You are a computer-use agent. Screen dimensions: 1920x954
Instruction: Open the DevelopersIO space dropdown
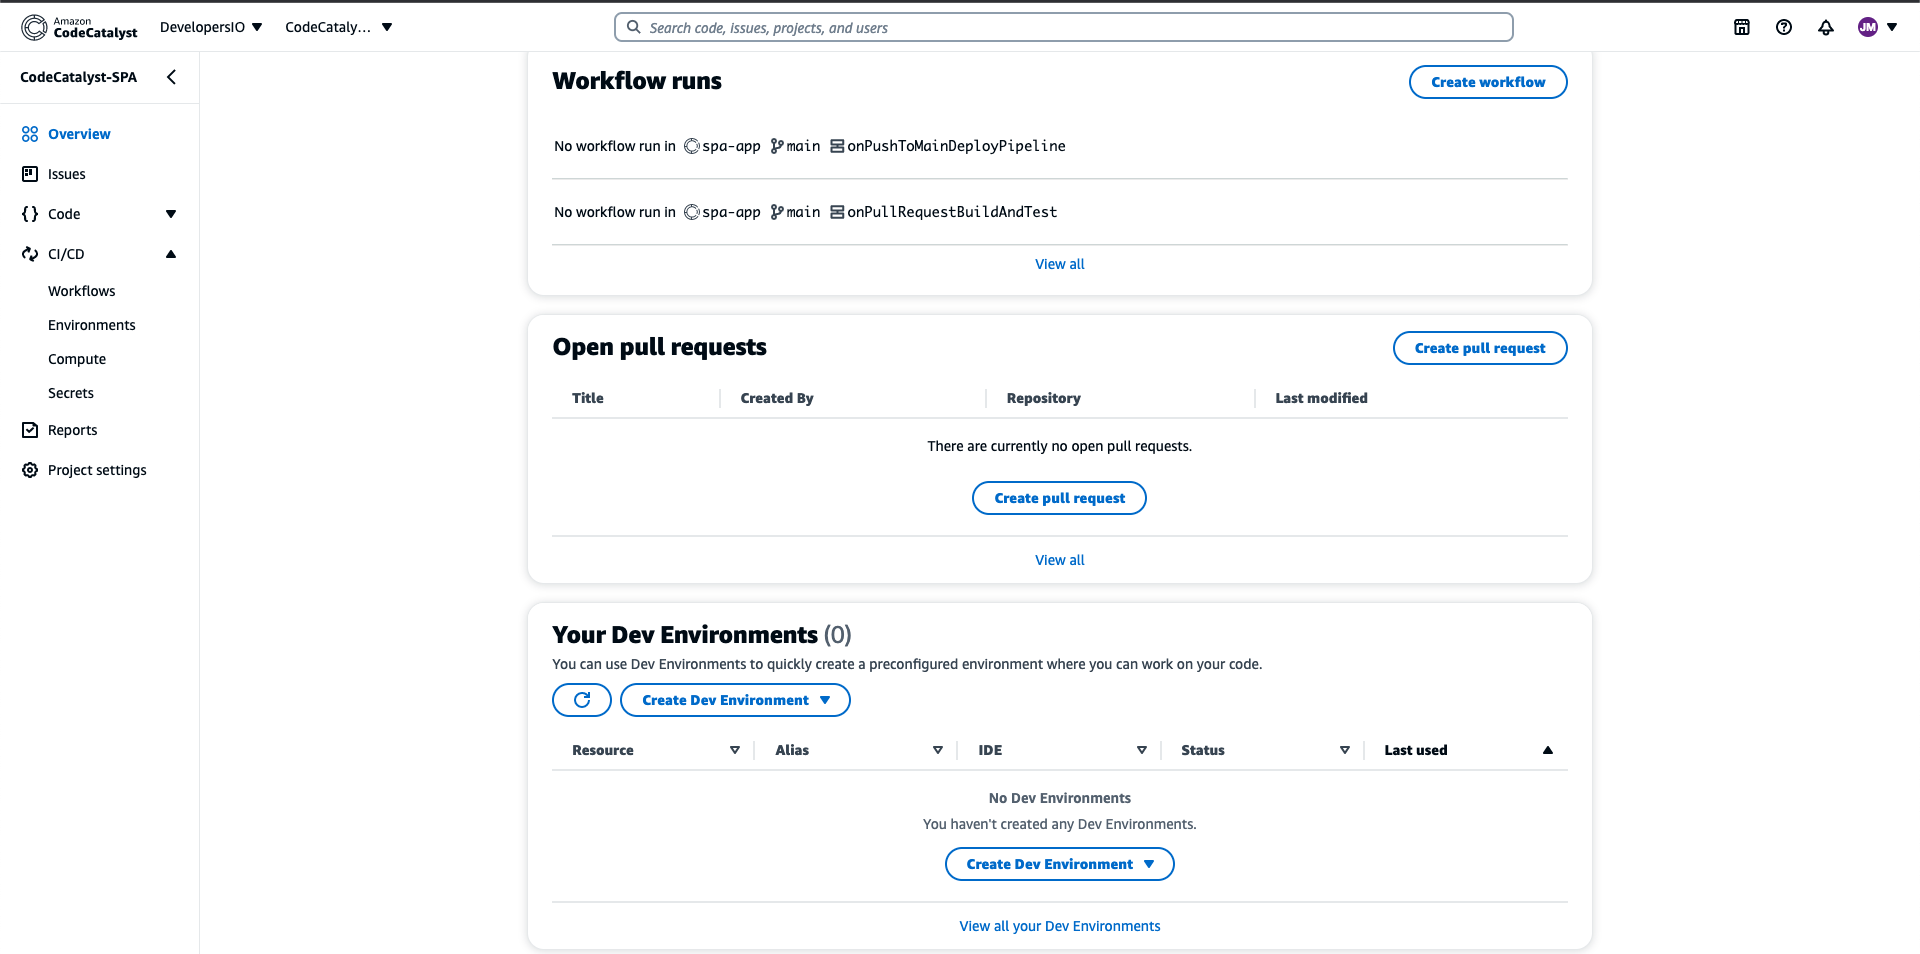coord(211,27)
